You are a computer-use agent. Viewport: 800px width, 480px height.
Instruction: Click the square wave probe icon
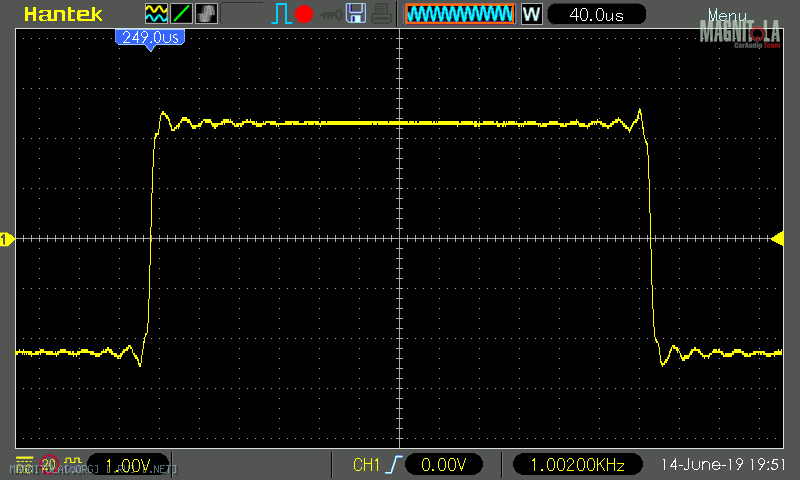[73, 462]
